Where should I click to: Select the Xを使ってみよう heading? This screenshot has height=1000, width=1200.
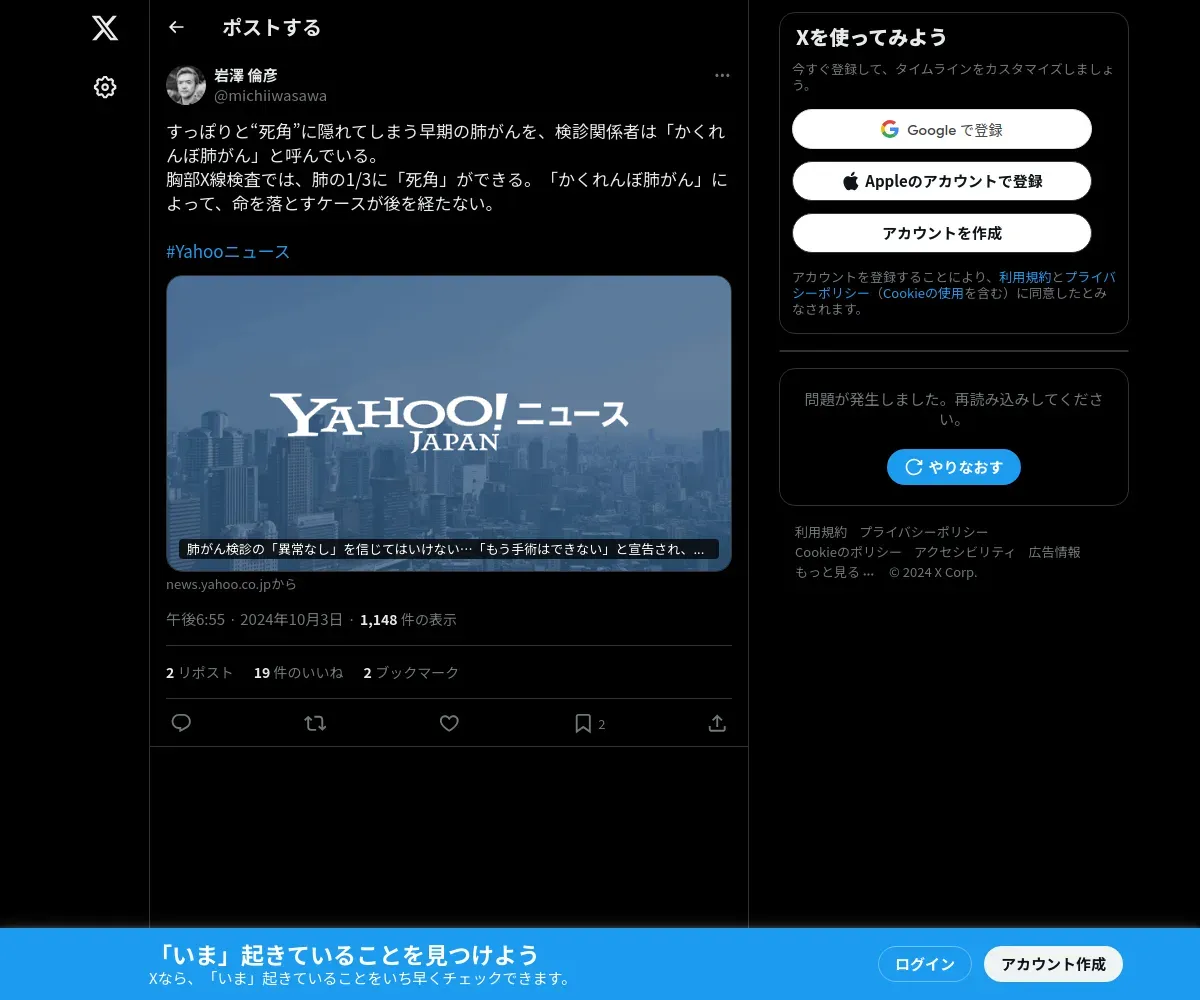(x=871, y=37)
